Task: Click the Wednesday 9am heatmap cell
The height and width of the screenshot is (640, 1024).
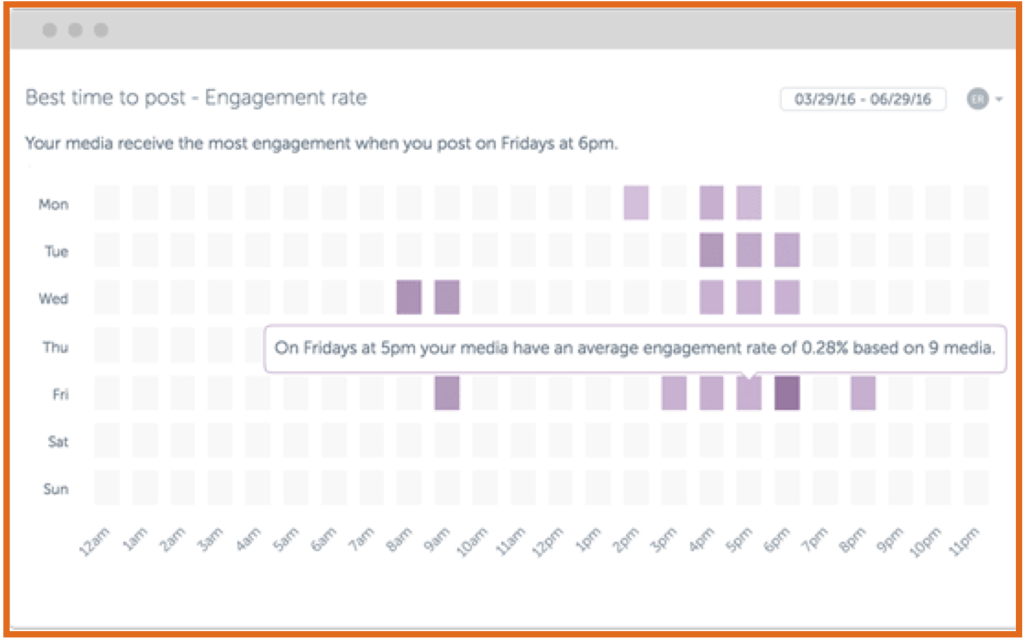Action: [x=447, y=297]
